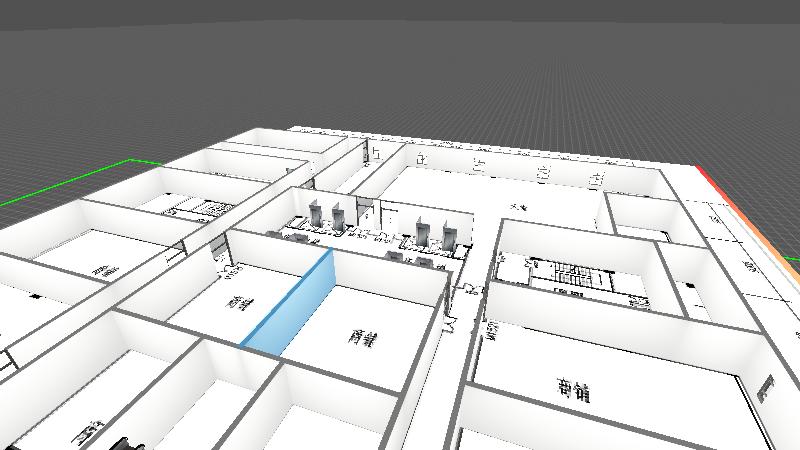This screenshot has width=800, height=450.
Task: Click the 商铺 label left of blue wall
Action: click(x=239, y=303)
